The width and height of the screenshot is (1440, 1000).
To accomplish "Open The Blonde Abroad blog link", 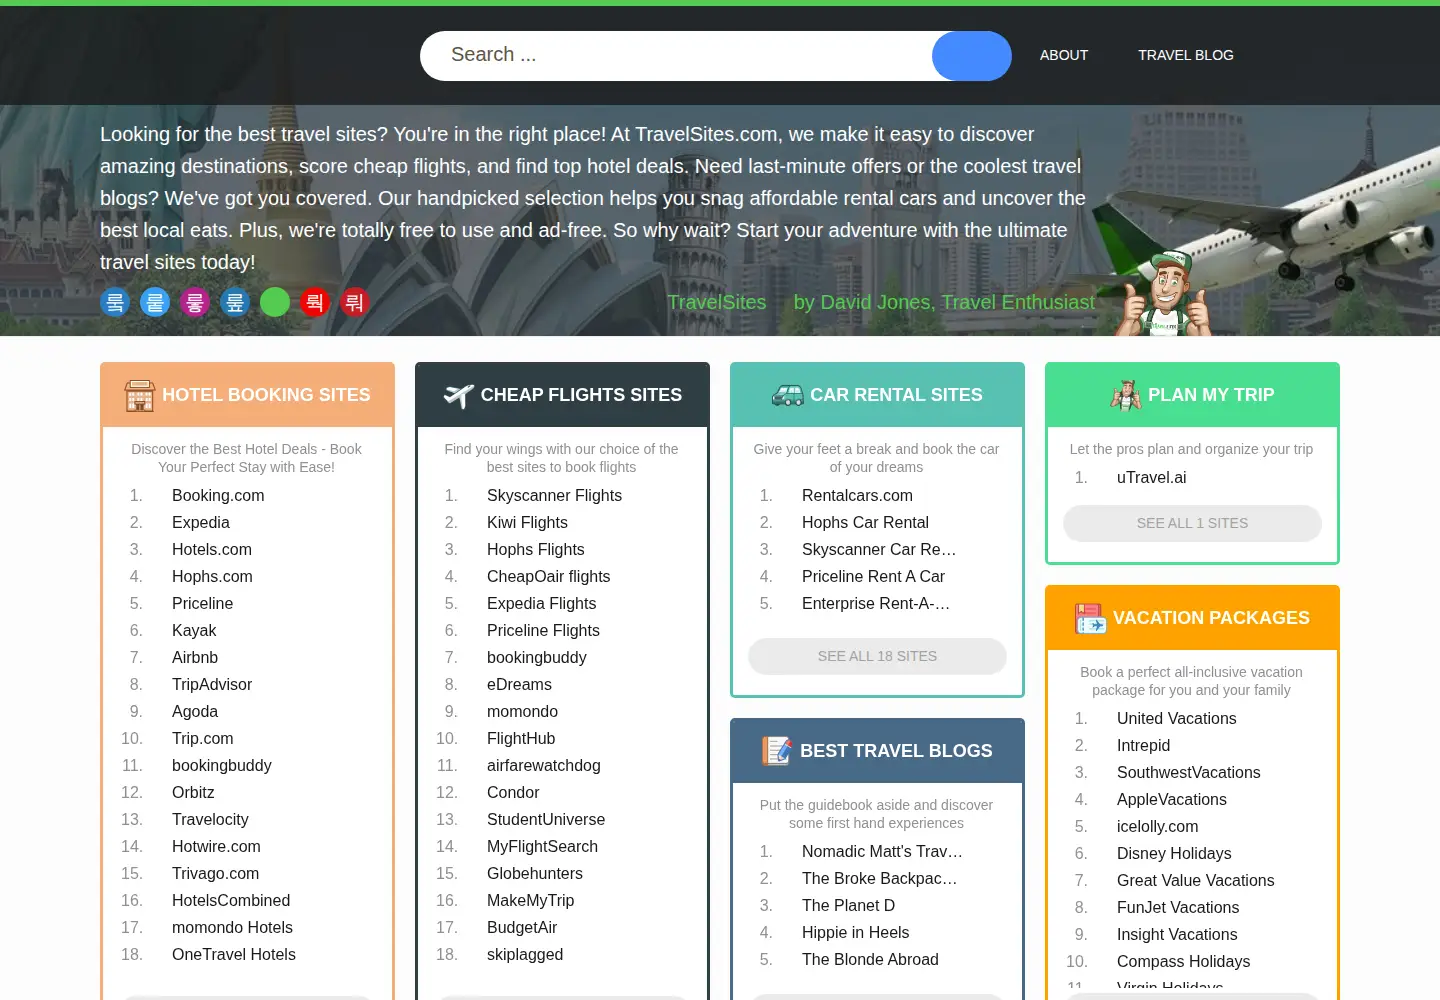I will (870, 959).
